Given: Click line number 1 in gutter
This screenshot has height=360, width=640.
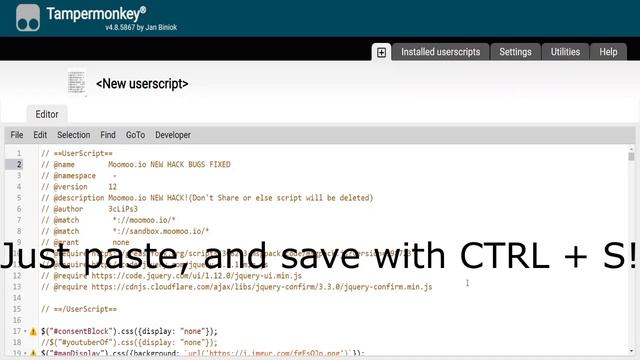Looking at the screenshot, I should [19, 153].
